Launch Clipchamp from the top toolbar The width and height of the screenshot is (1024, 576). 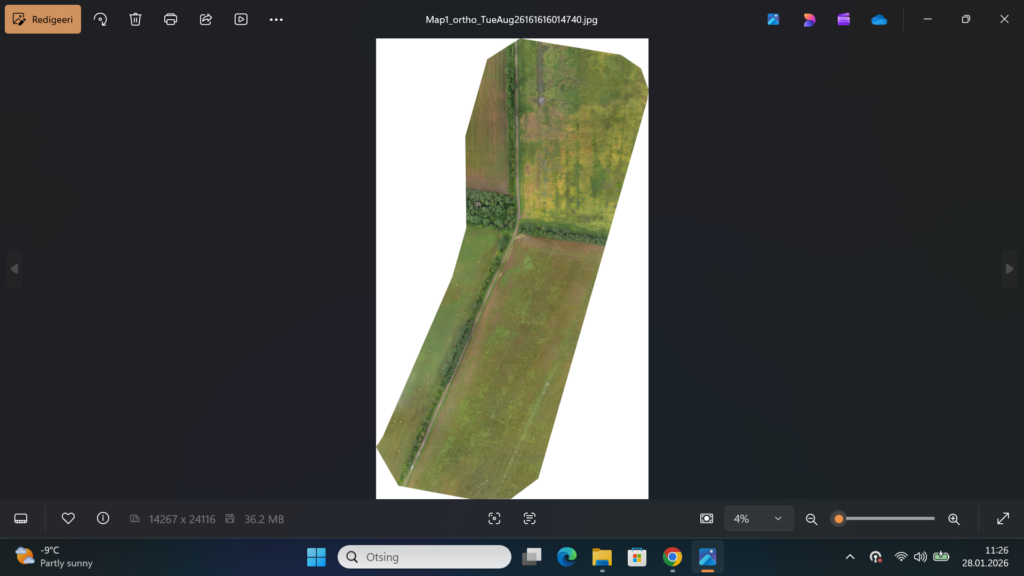(844, 19)
